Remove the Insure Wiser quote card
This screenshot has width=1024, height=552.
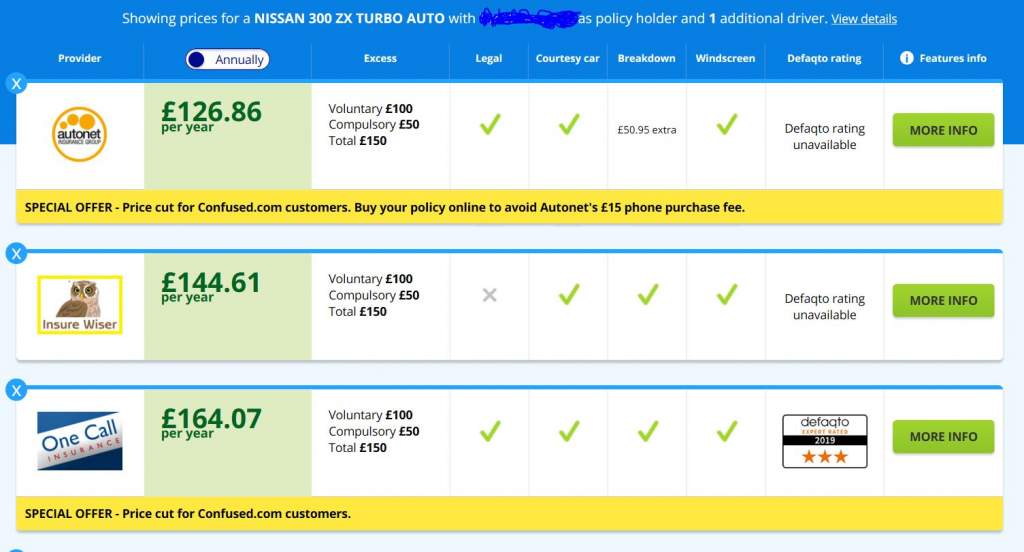16,254
